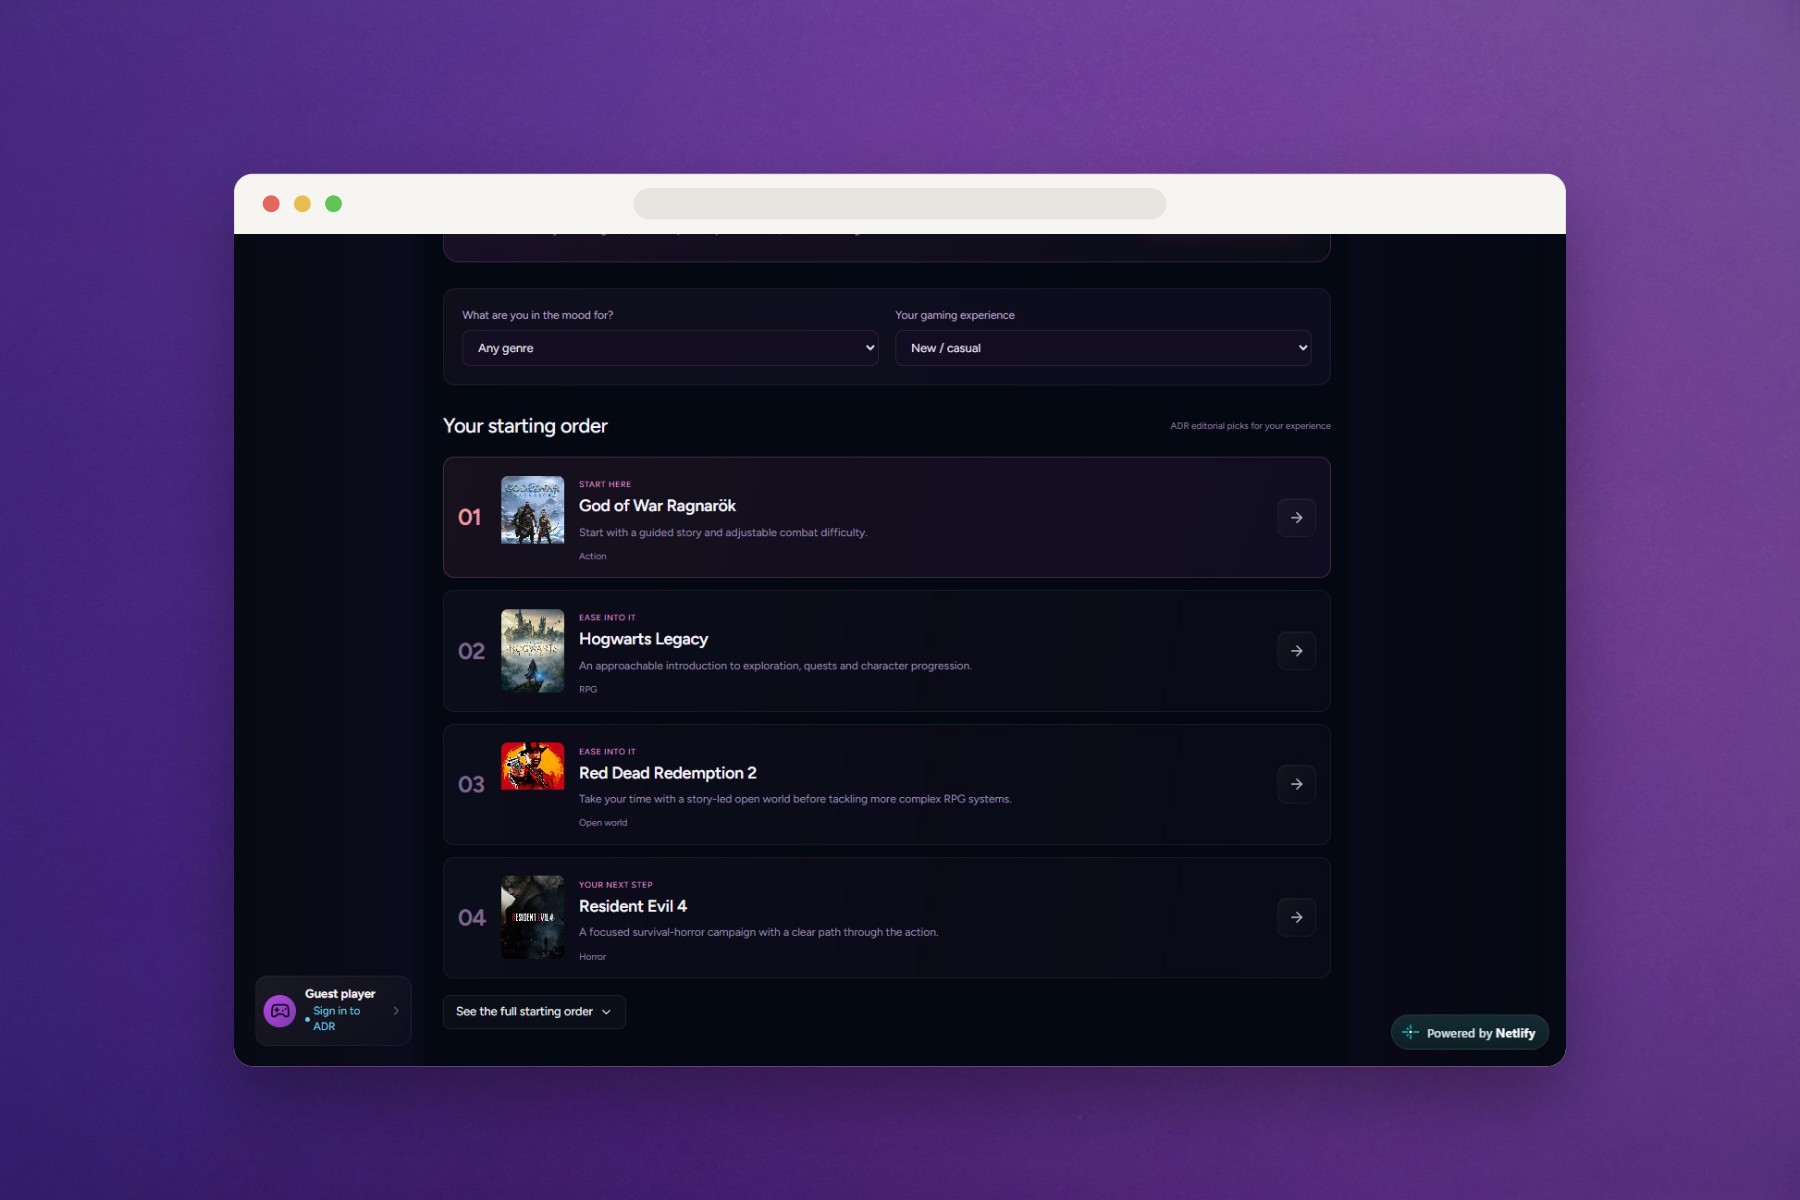The image size is (1800, 1200).
Task: Open the gaming experience dropdown showing New / casual
Action: tap(1103, 348)
